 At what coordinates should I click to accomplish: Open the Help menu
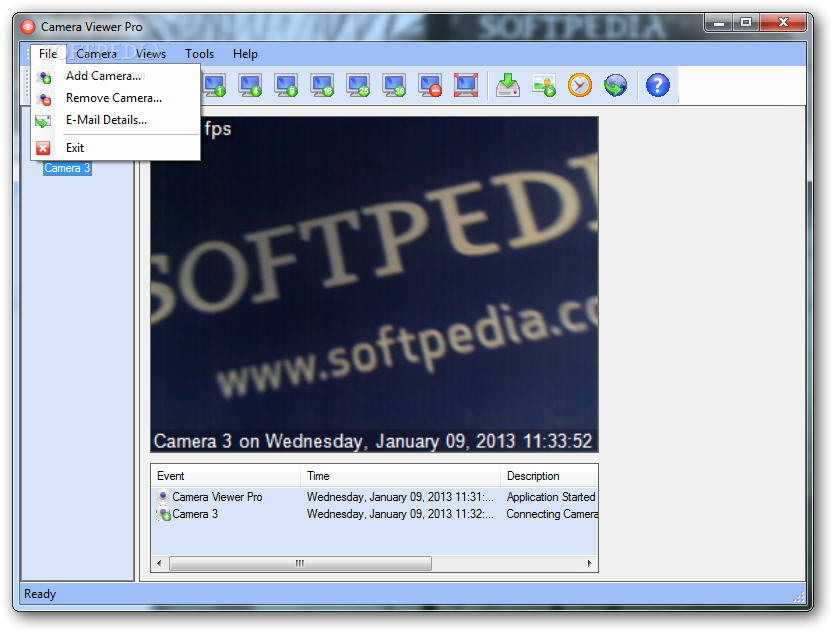click(245, 54)
